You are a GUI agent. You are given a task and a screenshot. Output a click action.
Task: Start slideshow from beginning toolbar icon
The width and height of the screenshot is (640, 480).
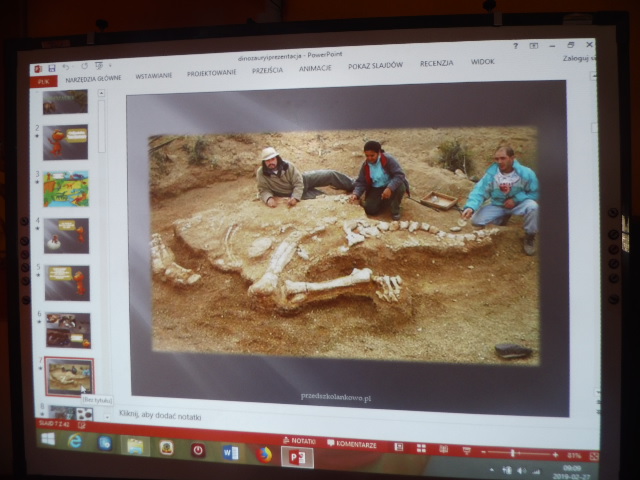point(99,65)
